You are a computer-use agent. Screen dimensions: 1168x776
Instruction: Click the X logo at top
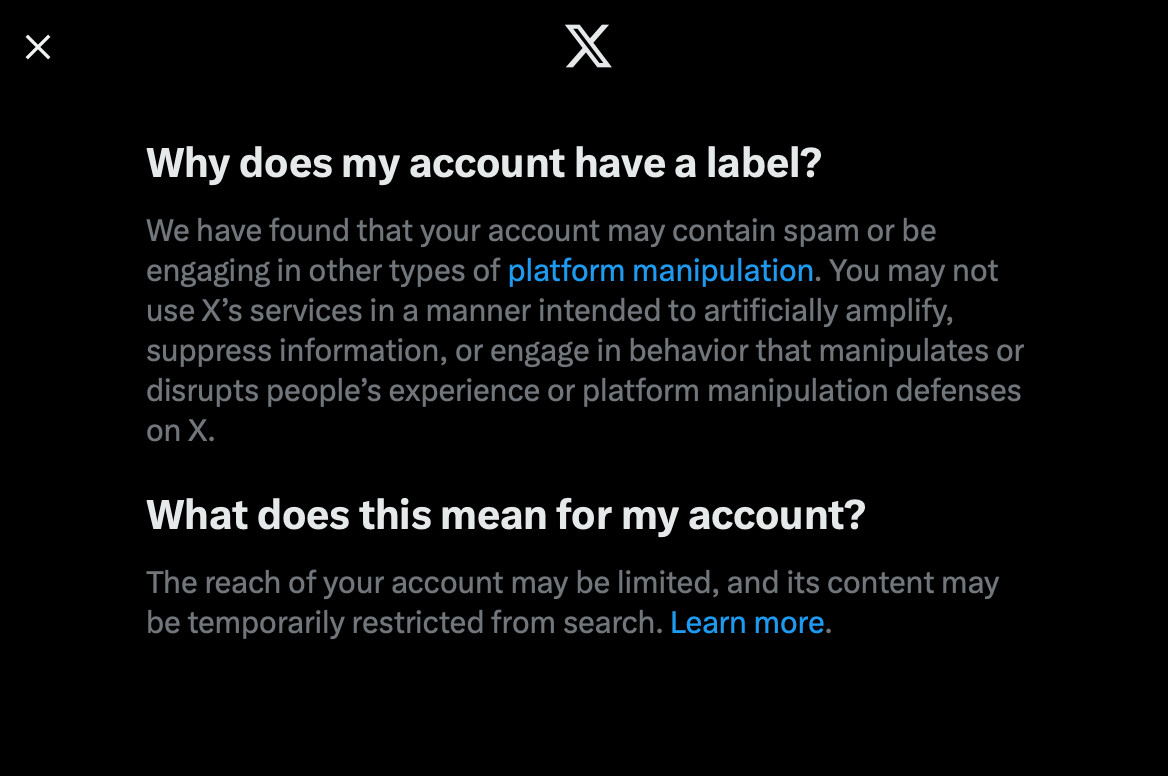[588, 46]
